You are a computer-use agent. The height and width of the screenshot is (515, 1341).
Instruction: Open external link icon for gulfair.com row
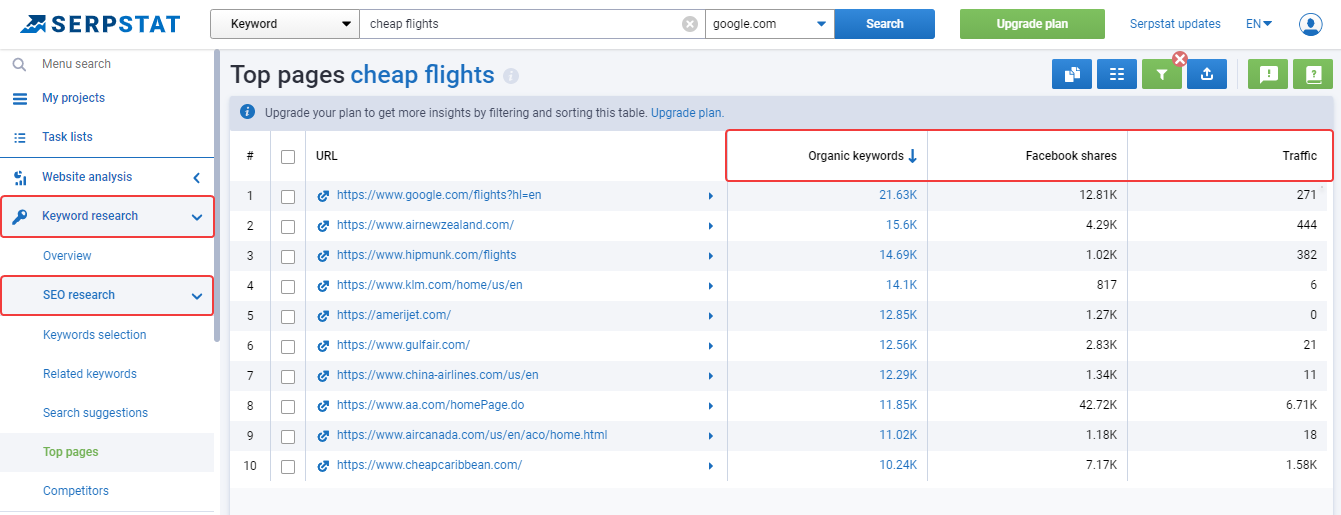click(x=323, y=346)
